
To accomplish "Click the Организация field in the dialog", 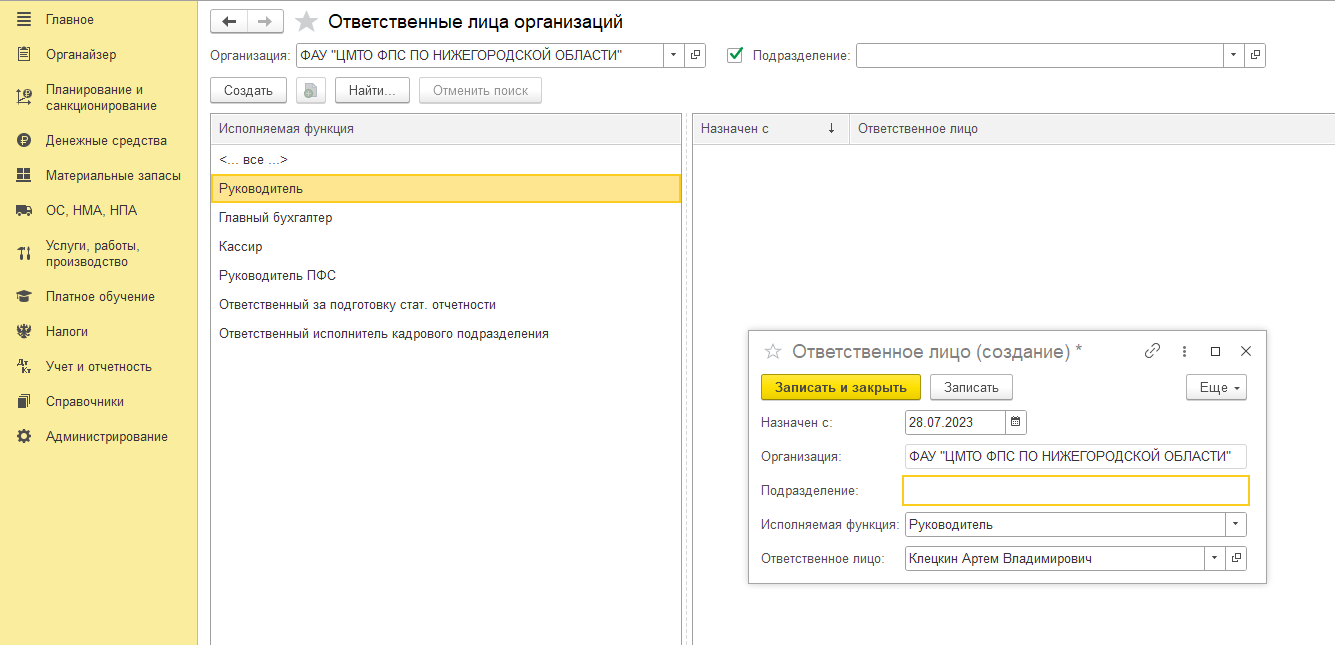I will [x=1076, y=456].
